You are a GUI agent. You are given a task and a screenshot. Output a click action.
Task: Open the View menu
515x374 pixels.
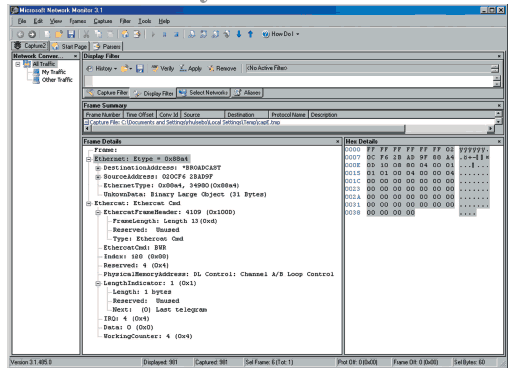click(56, 21)
